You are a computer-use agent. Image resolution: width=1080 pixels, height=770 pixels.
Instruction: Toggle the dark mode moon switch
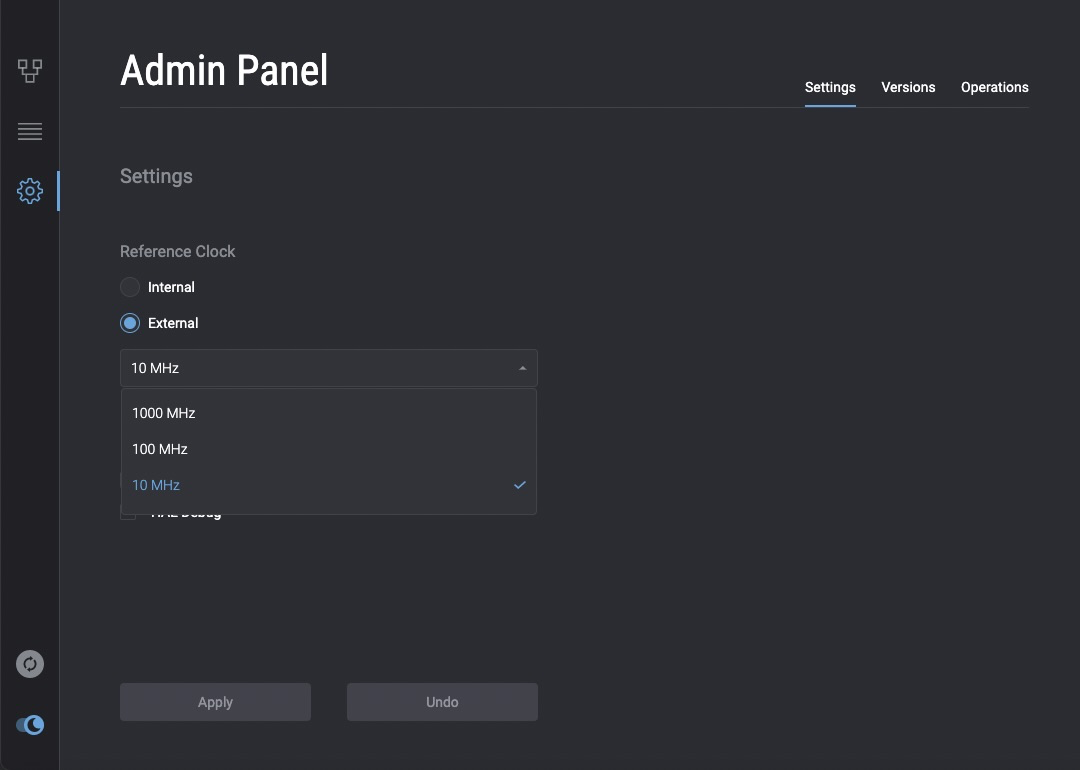coord(30,725)
